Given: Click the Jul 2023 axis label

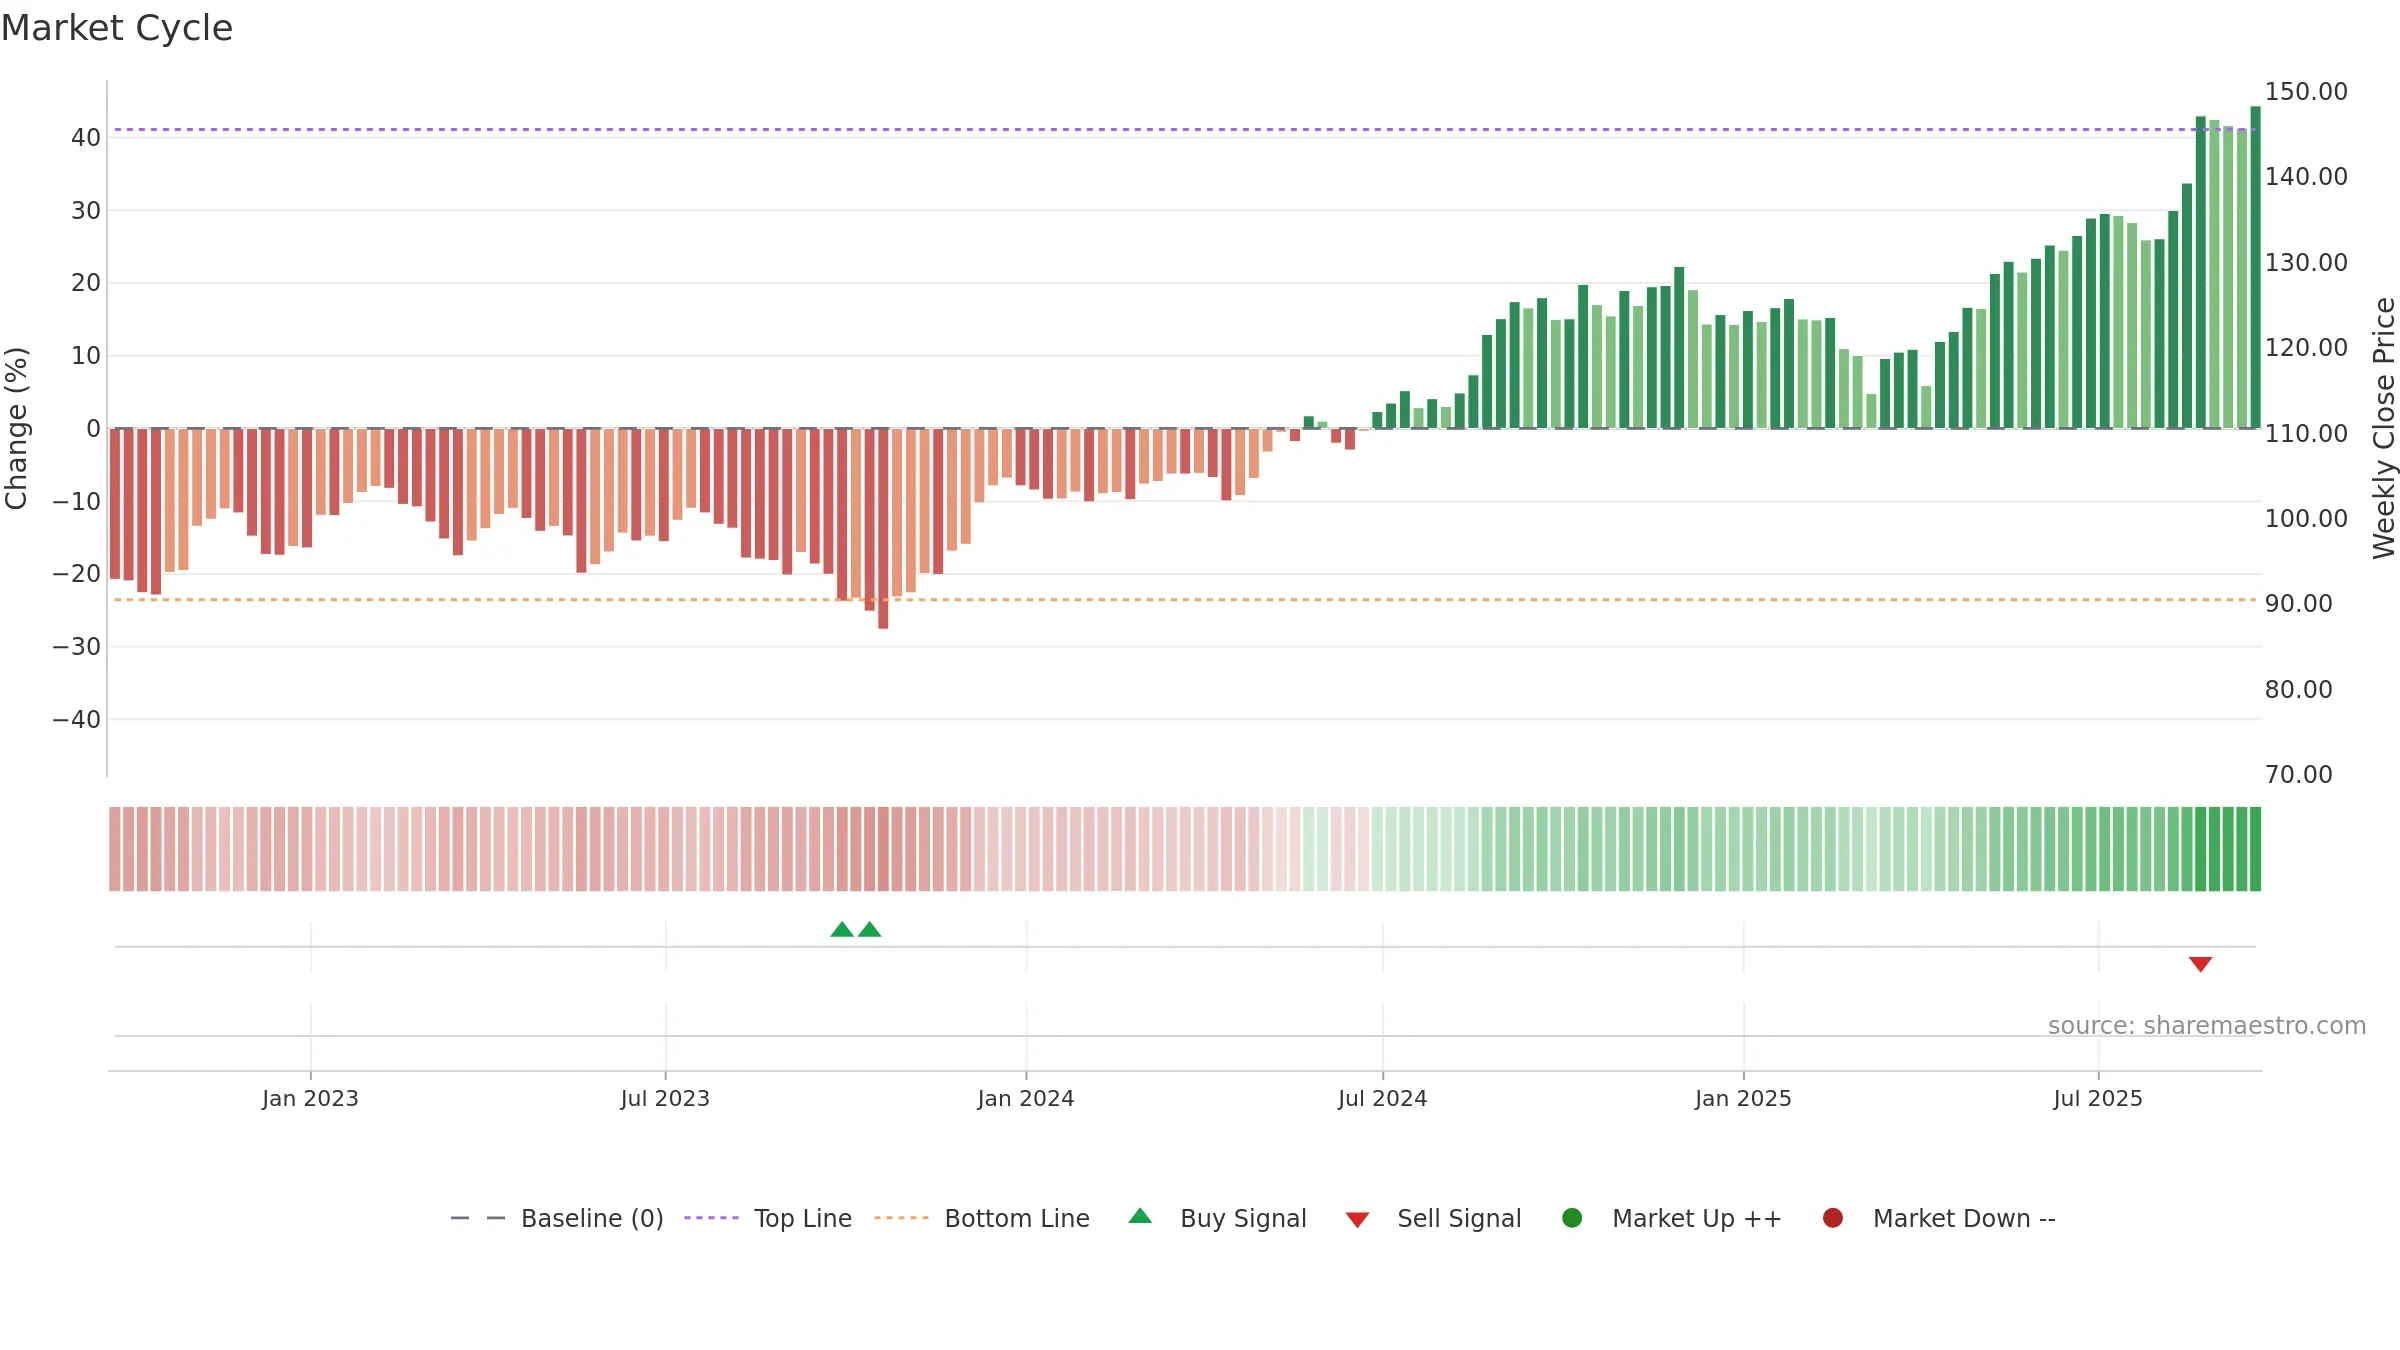Looking at the screenshot, I should pyautogui.click(x=665, y=1099).
